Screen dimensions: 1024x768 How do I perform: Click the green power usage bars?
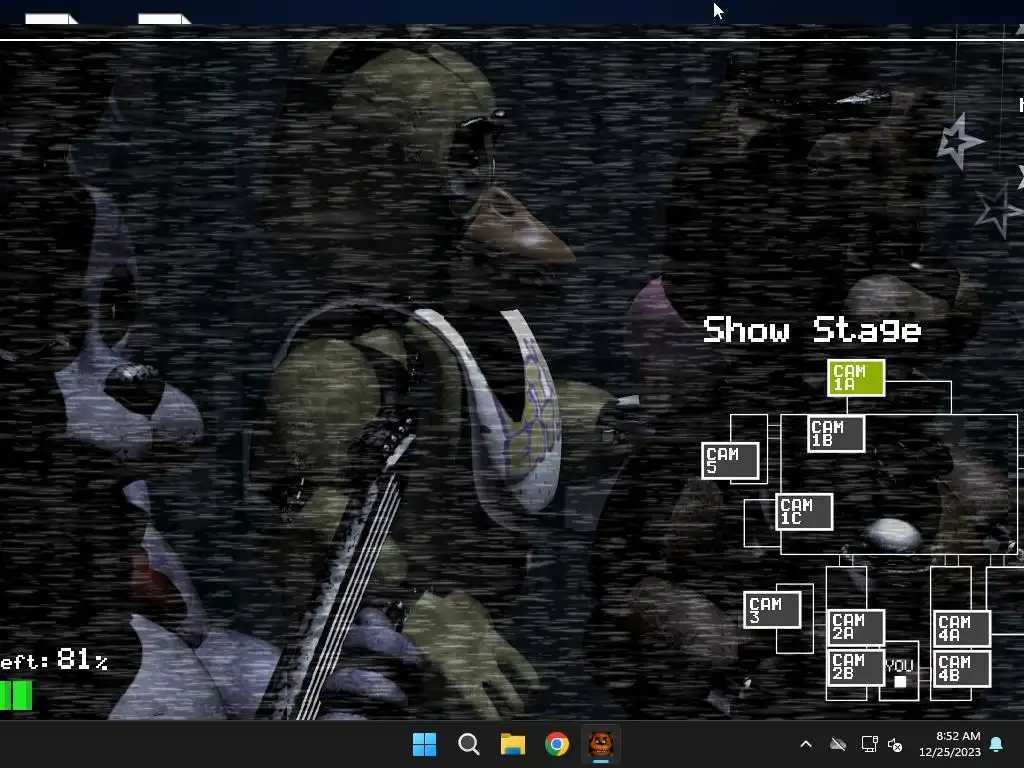[16, 696]
